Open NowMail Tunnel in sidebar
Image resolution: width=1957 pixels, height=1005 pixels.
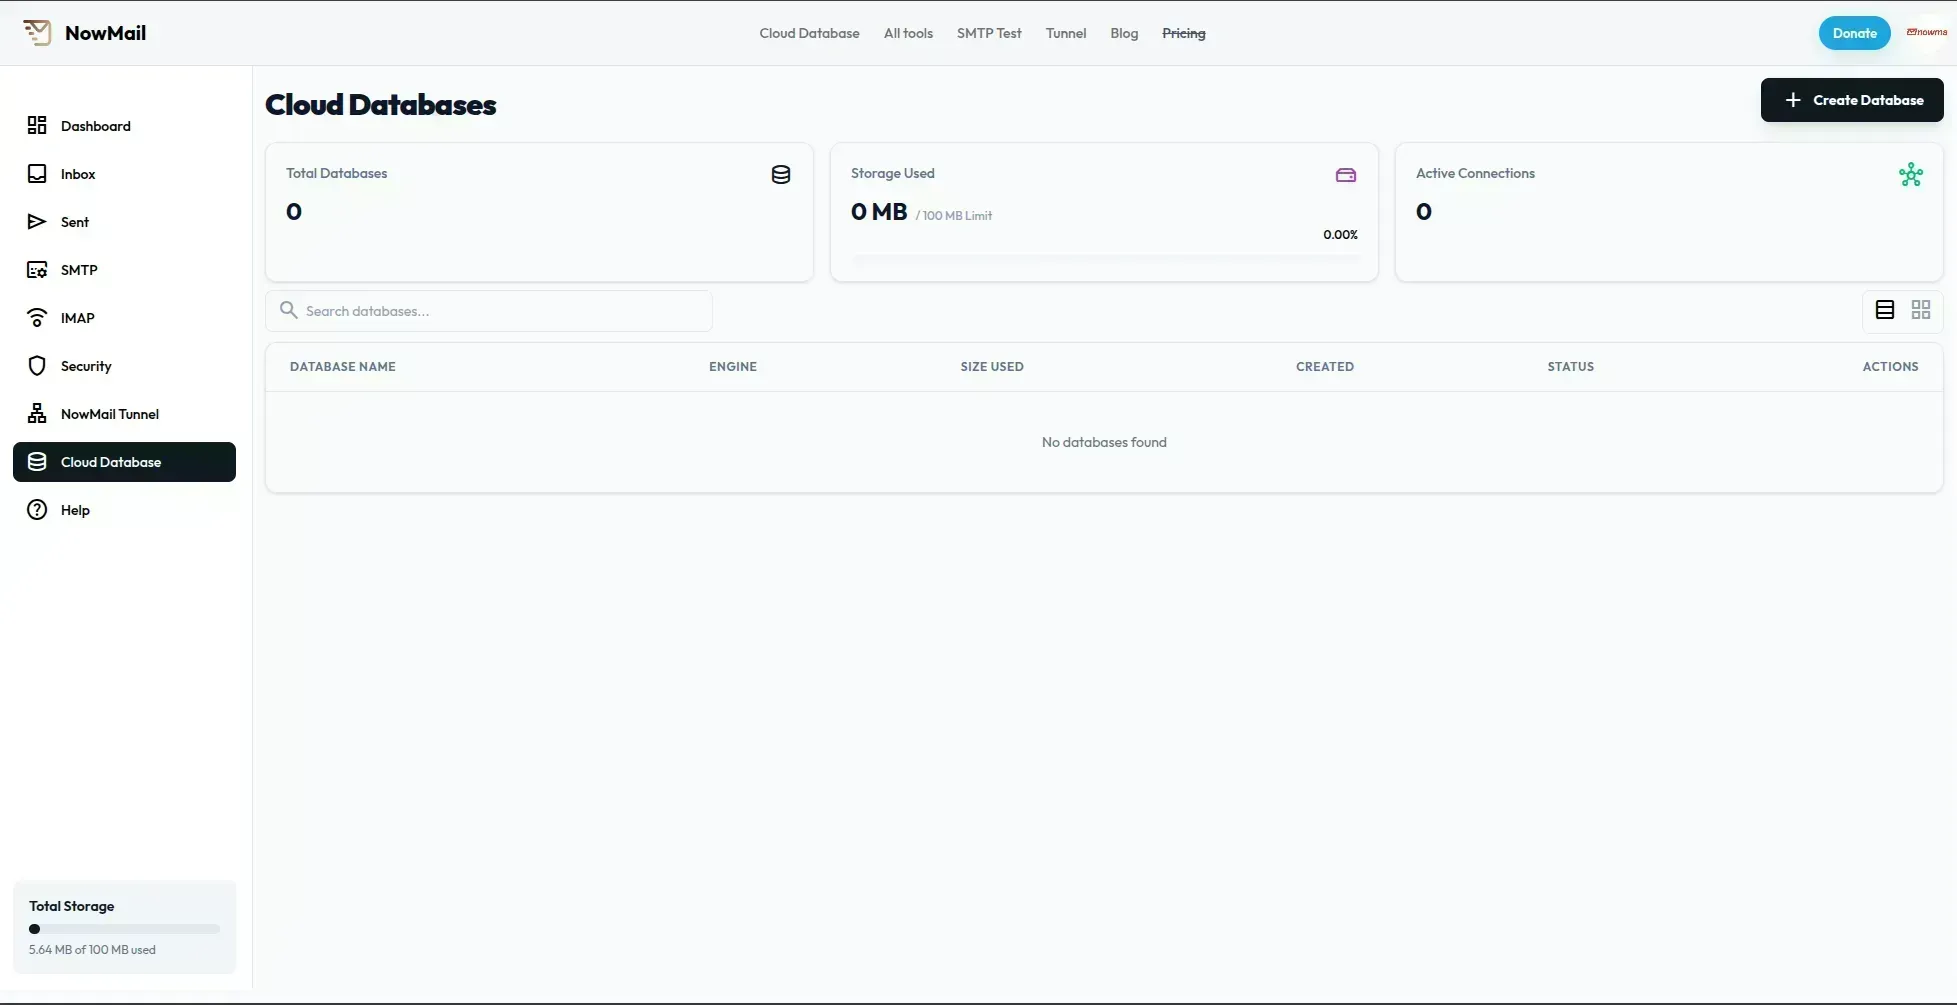pyautogui.click(x=109, y=414)
